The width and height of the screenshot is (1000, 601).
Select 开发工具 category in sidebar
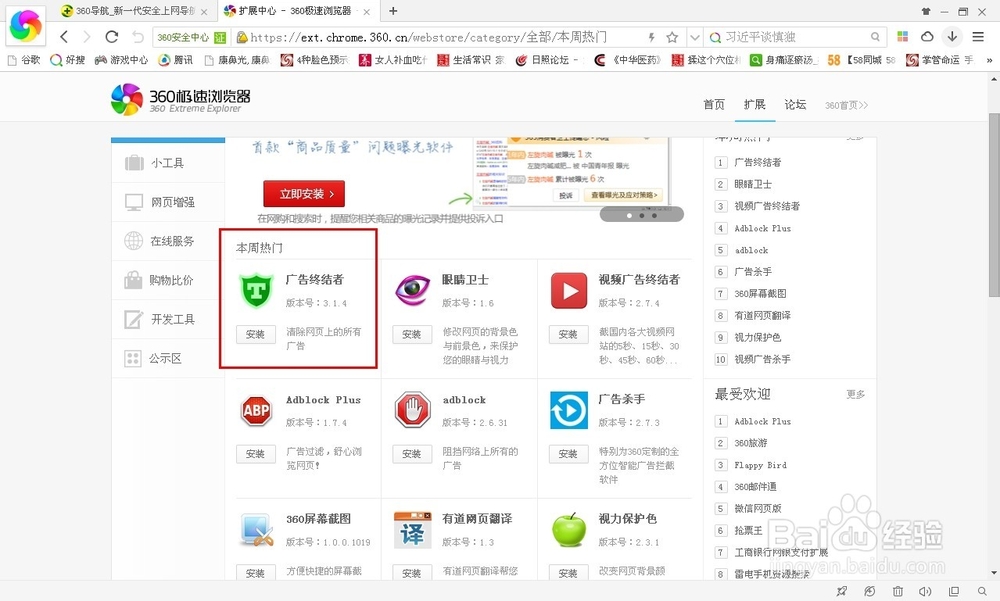pyautogui.click(x=168, y=319)
